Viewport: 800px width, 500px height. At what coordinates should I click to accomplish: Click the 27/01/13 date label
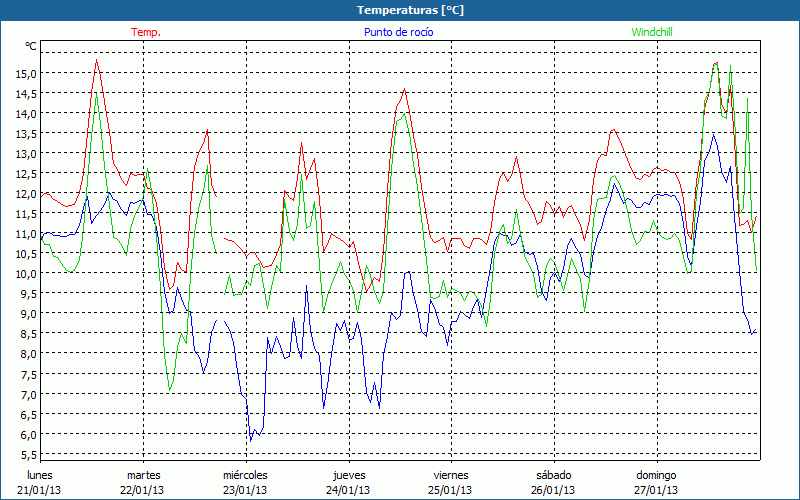[656, 490]
